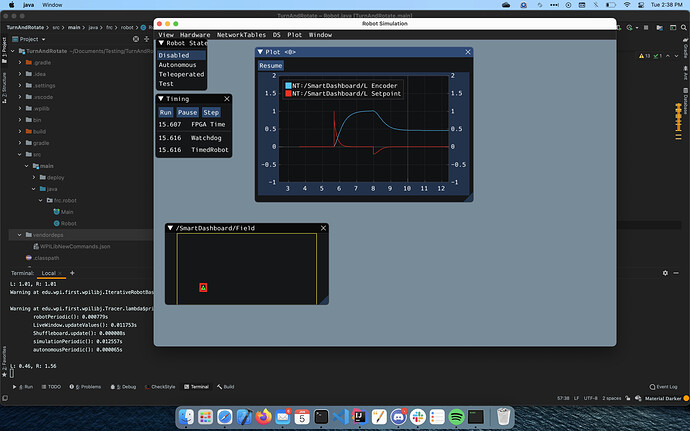Open the View menu in Robot Simulation
690x431 pixels.
pyautogui.click(x=166, y=35)
